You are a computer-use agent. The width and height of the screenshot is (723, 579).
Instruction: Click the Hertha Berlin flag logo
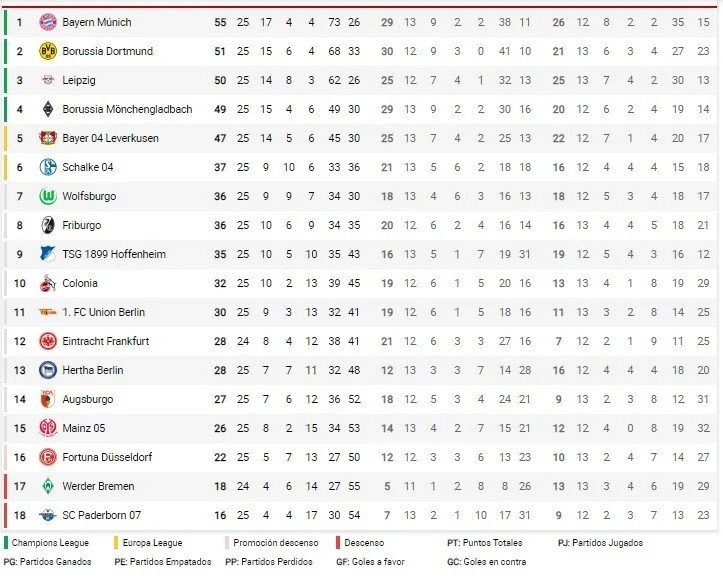tap(48, 370)
